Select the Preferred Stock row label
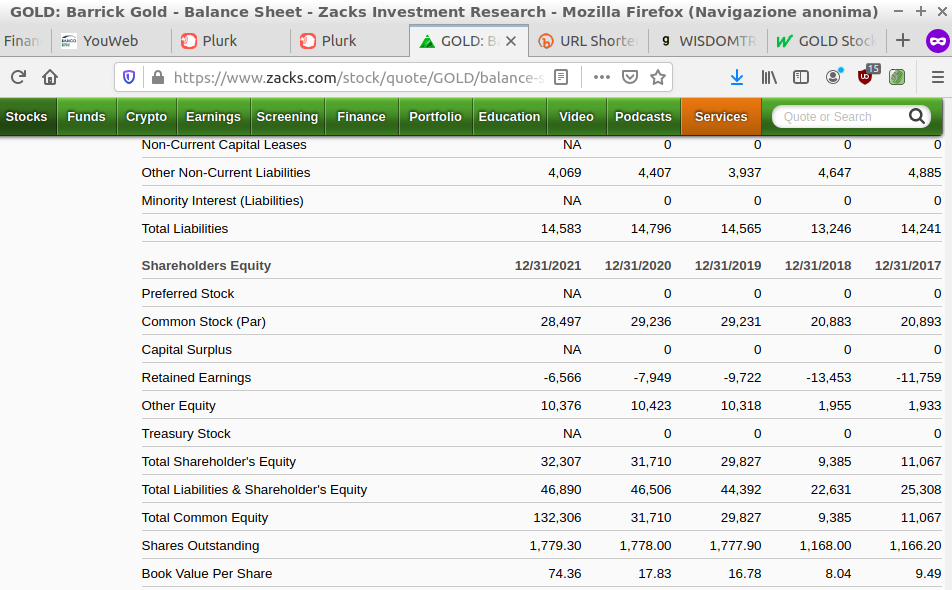Viewport: 952px width, 590px height. pos(188,294)
